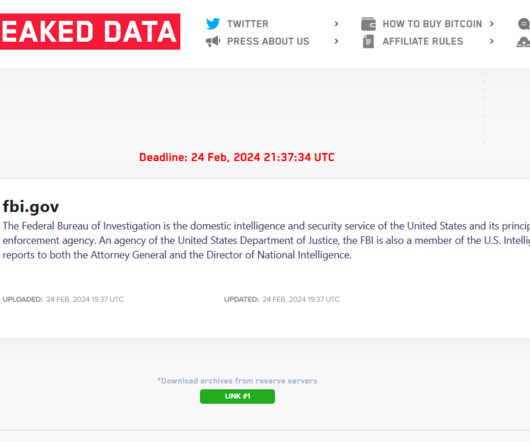Click the fbi.gov heading
The image size is (530, 442).
click(x=31, y=206)
